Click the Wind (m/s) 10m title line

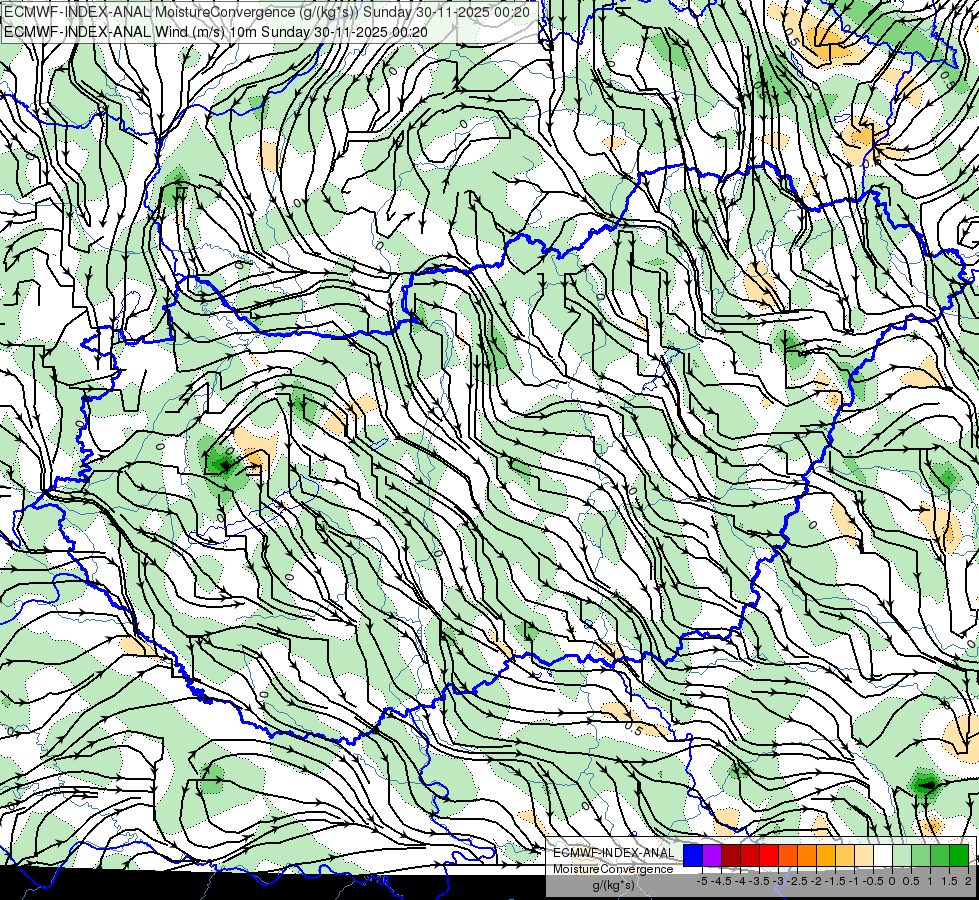click(x=216, y=31)
